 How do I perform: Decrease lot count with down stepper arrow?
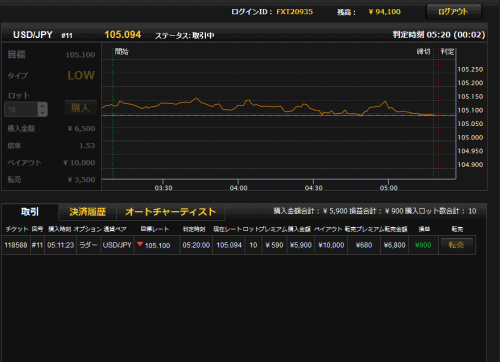pos(42,113)
